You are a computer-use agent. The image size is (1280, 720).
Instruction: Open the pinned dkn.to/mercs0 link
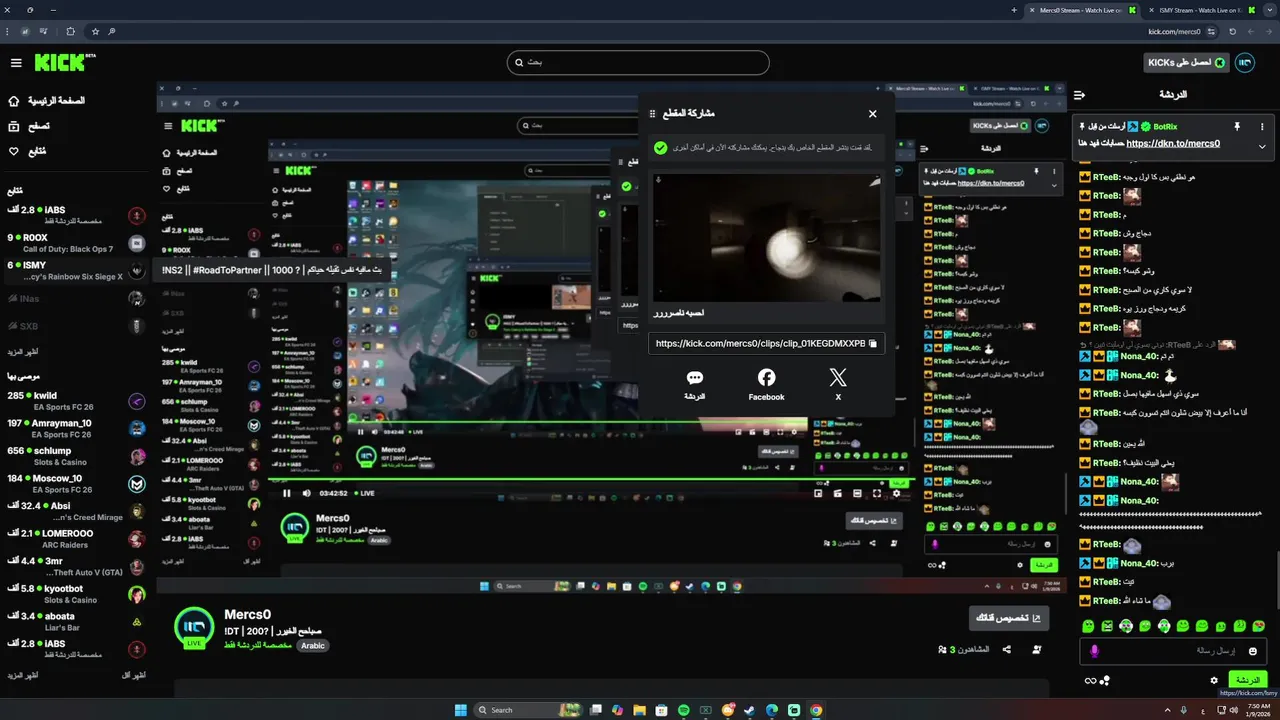click(x=1173, y=143)
